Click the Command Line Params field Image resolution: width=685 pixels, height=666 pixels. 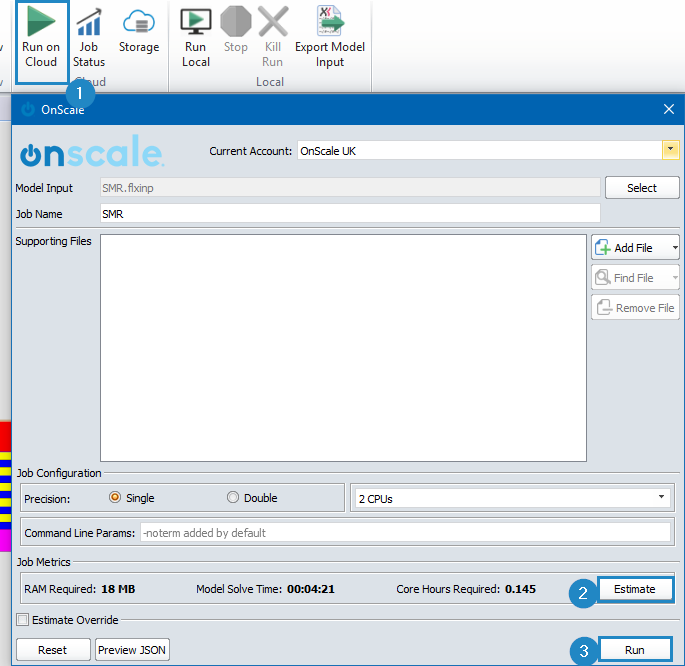pyautogui.click(x=405, y=533)
